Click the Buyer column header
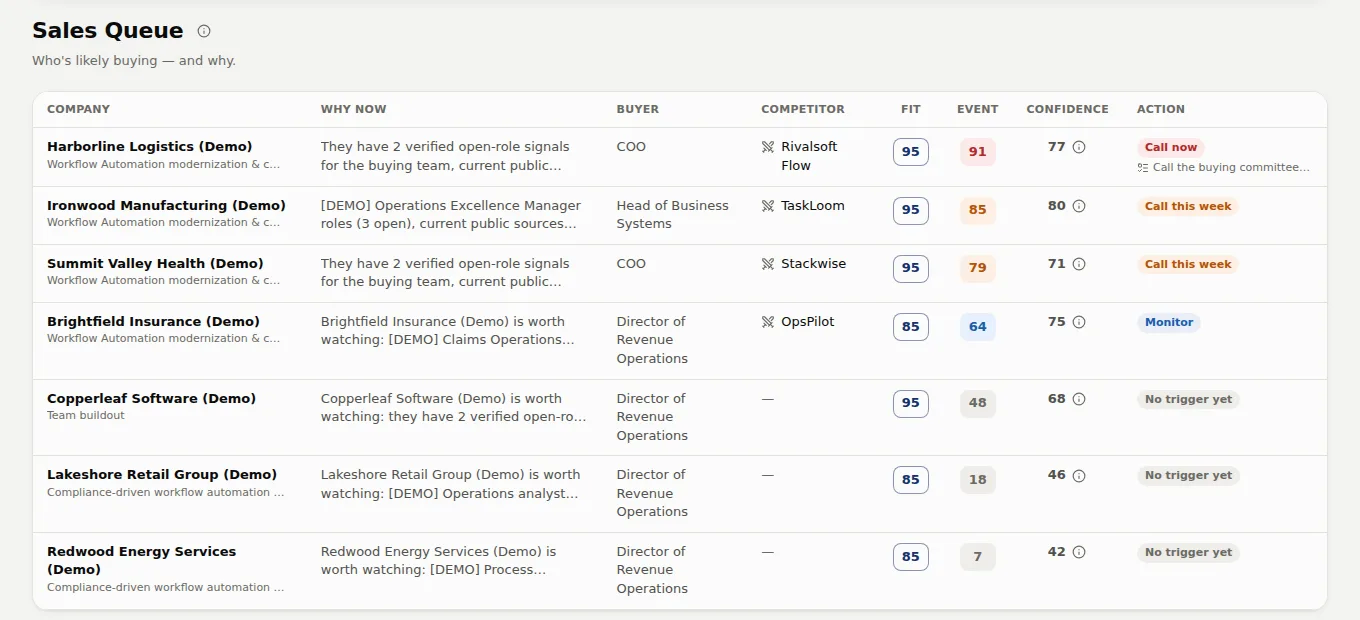The height and width of the screenshot is (620, 1360). coord(638,109)
